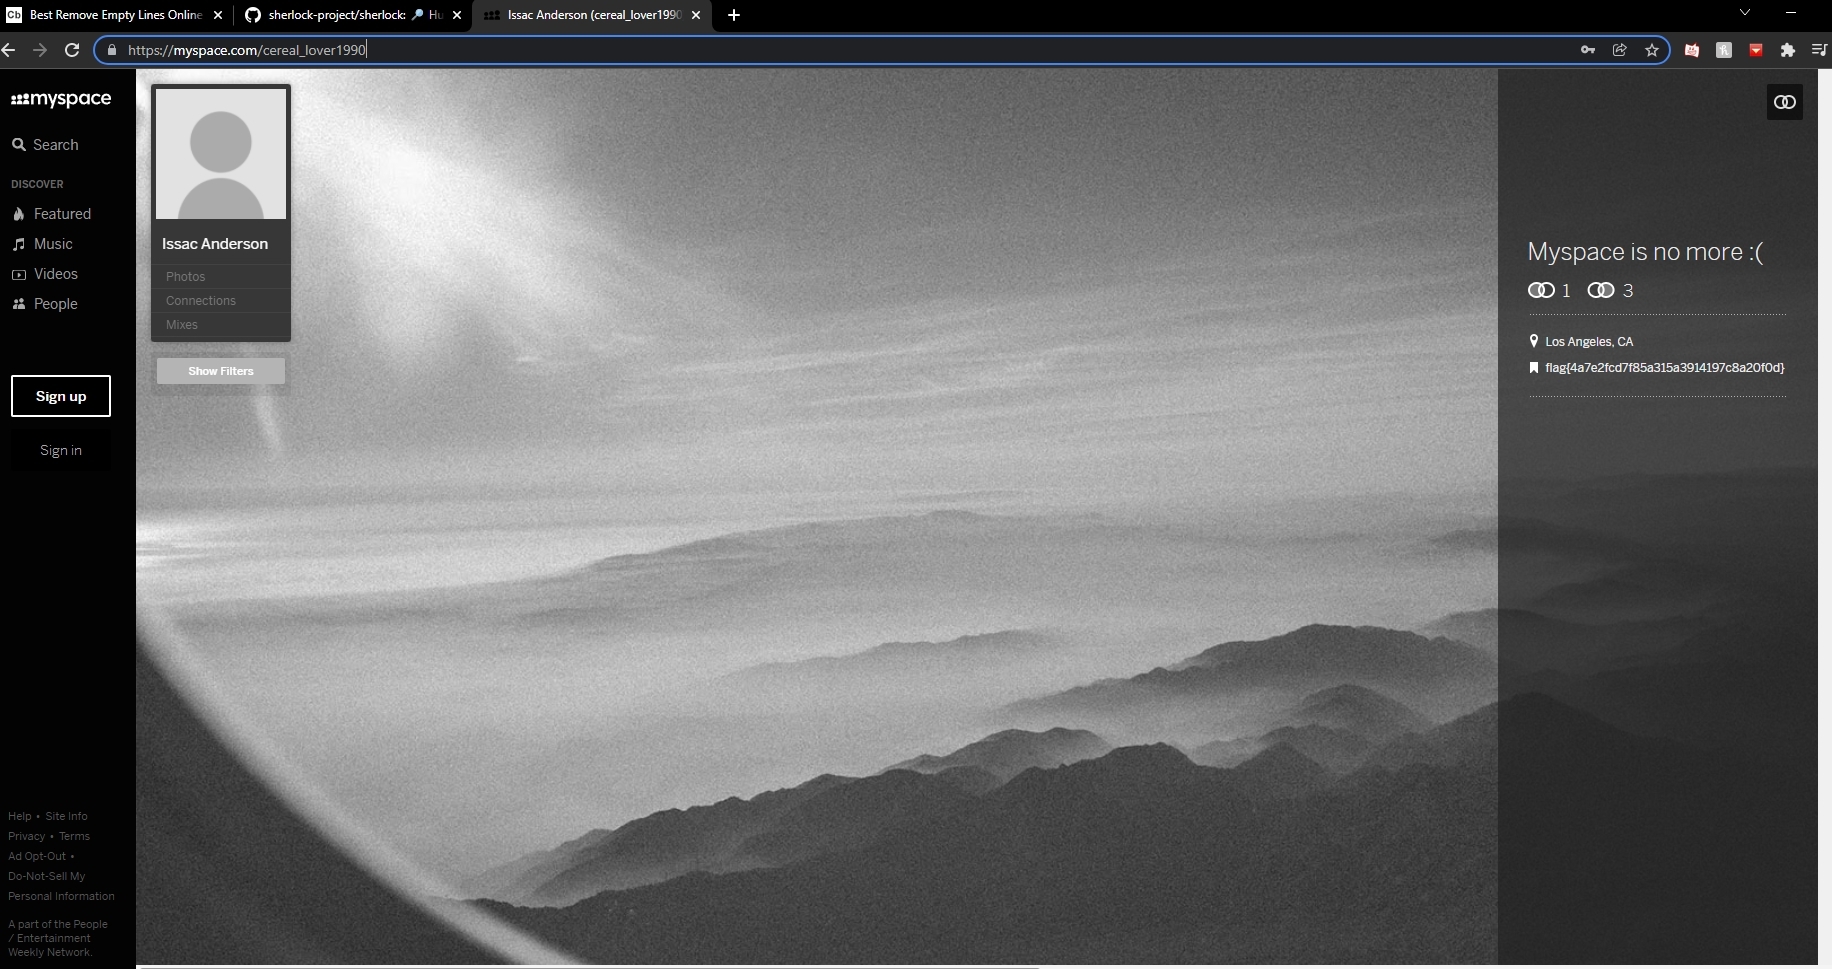Switch to Best Remove Empty Lines tab
This screenshot has height=969, width=1832.
(x=110, y=15)
